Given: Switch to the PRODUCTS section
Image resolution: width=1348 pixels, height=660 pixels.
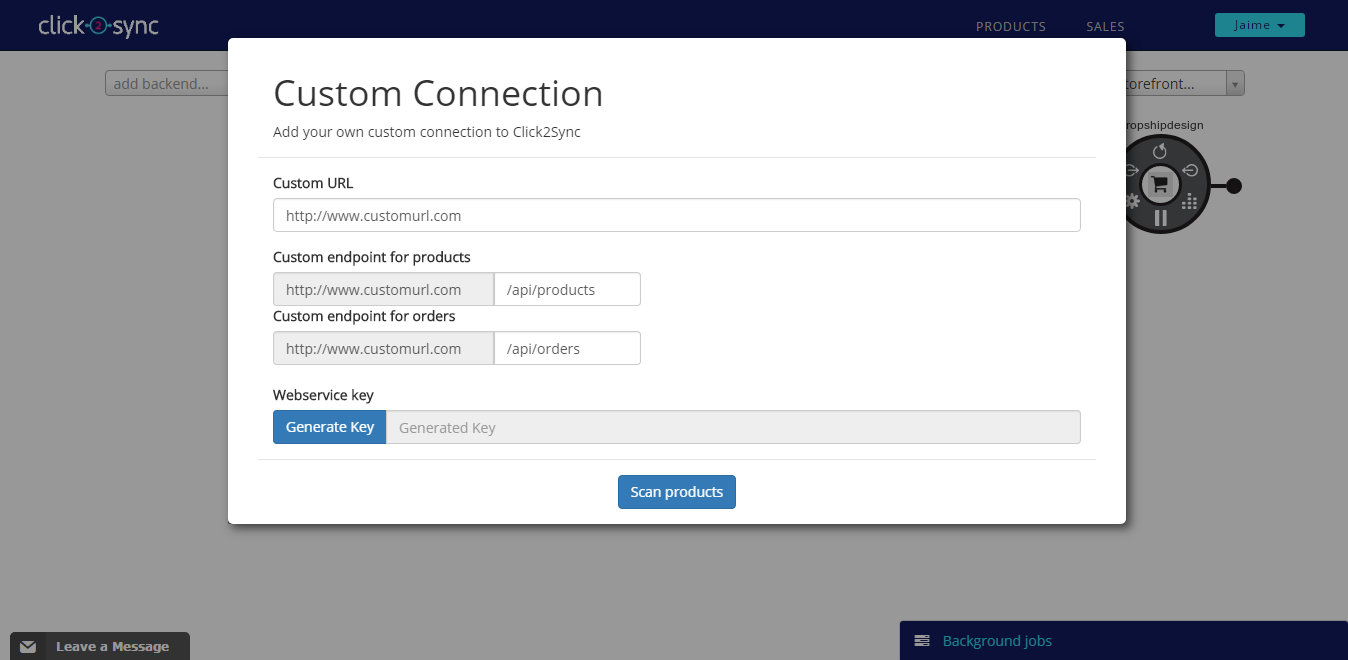Looking at the screenshot, I should coord(1010,26).
